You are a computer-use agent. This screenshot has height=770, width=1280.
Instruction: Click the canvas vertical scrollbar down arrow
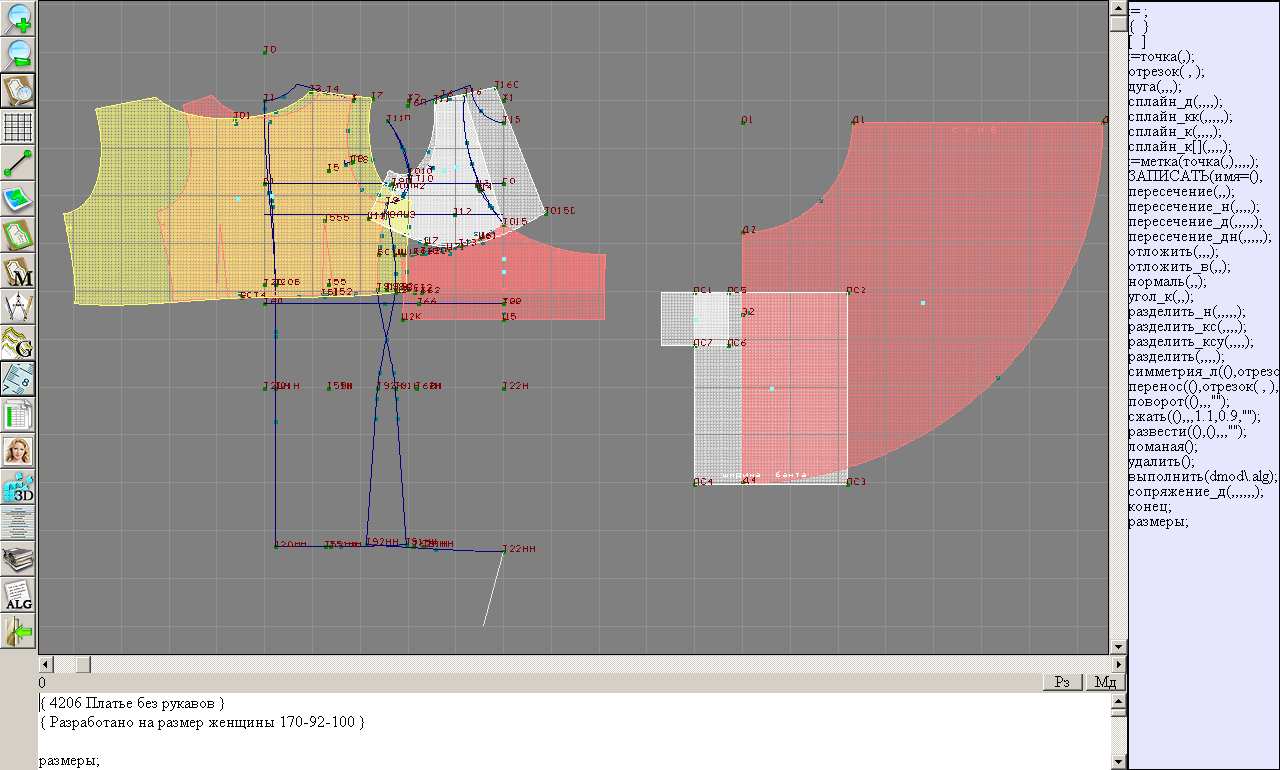click(1118, 646)
